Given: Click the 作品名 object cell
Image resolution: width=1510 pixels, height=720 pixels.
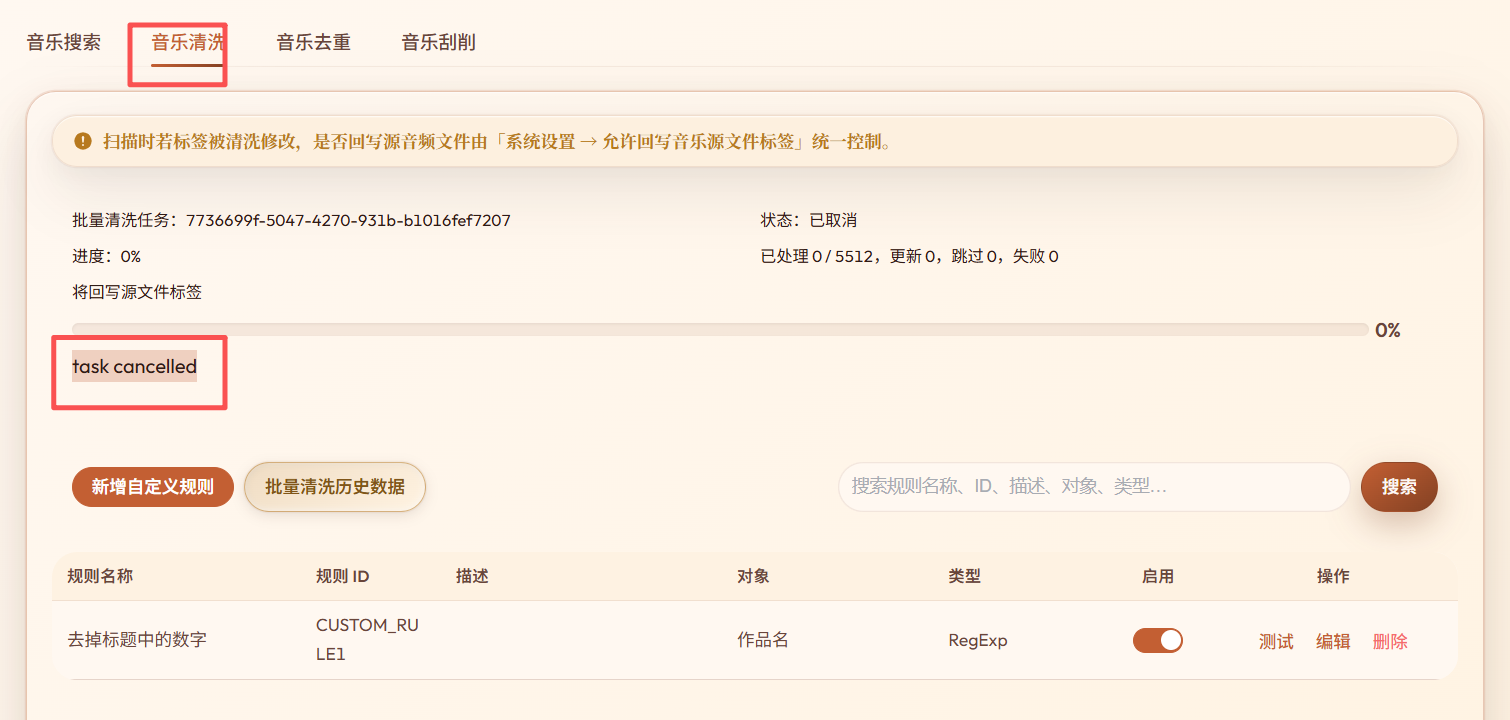Looking at the screenshot, I should [x=763, y=640].
